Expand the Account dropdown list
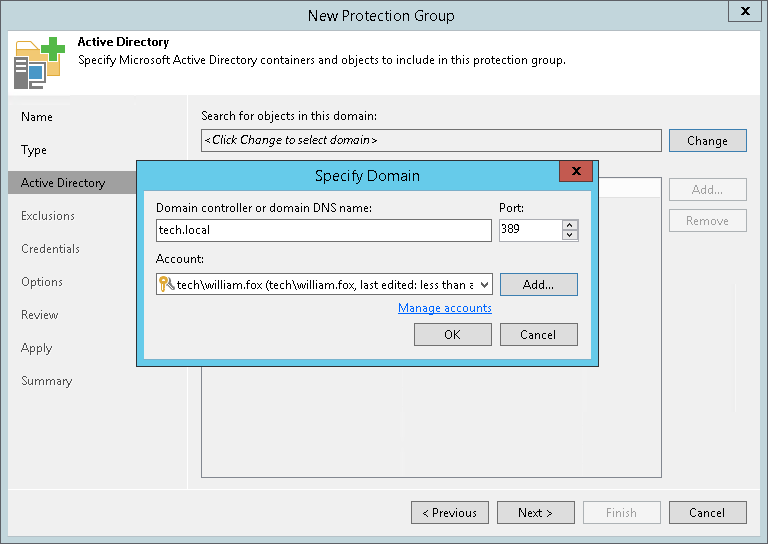768x544 pixels. click(x=485, y=284)
